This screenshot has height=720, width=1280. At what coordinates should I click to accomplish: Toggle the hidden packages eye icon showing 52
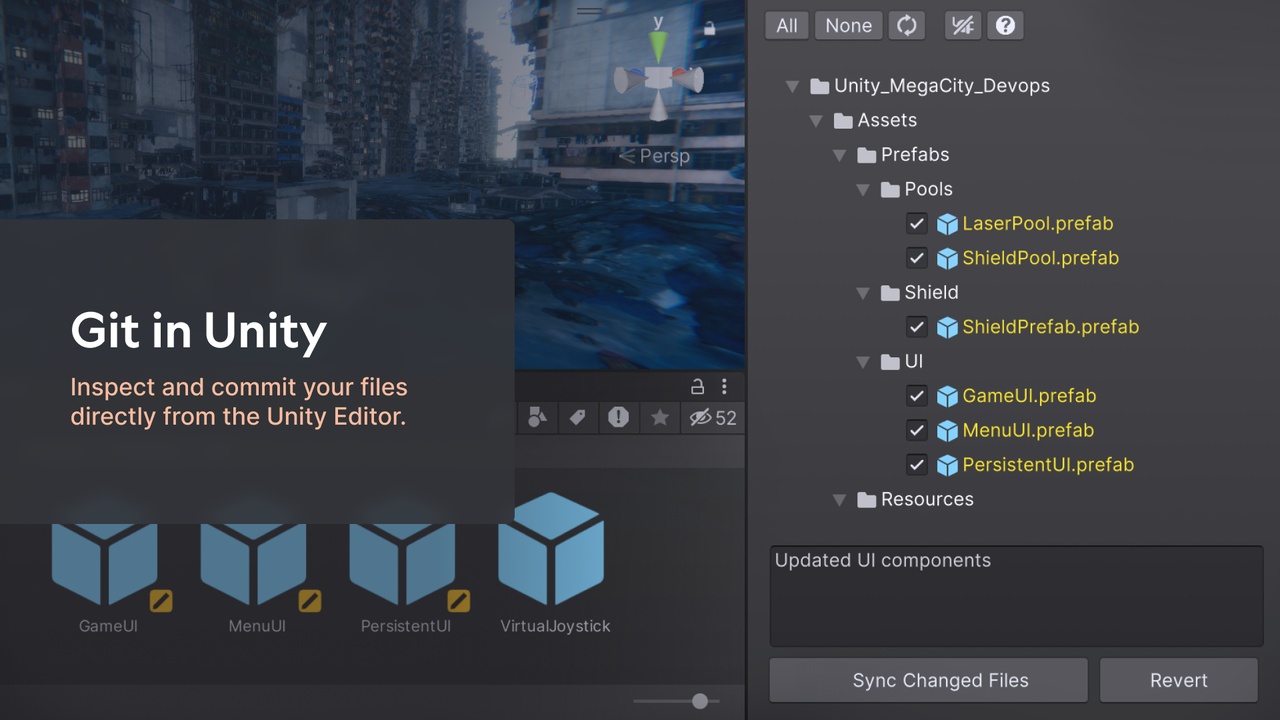click(713, 418)
